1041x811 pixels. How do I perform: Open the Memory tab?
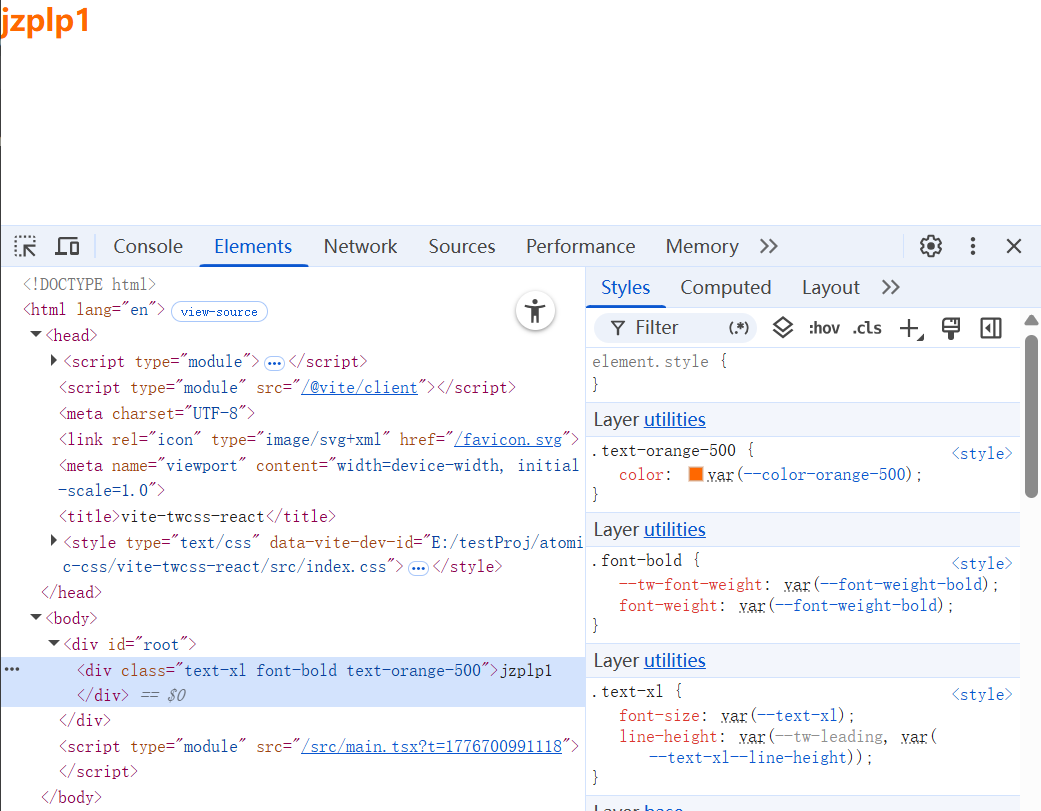coord(702,246)
